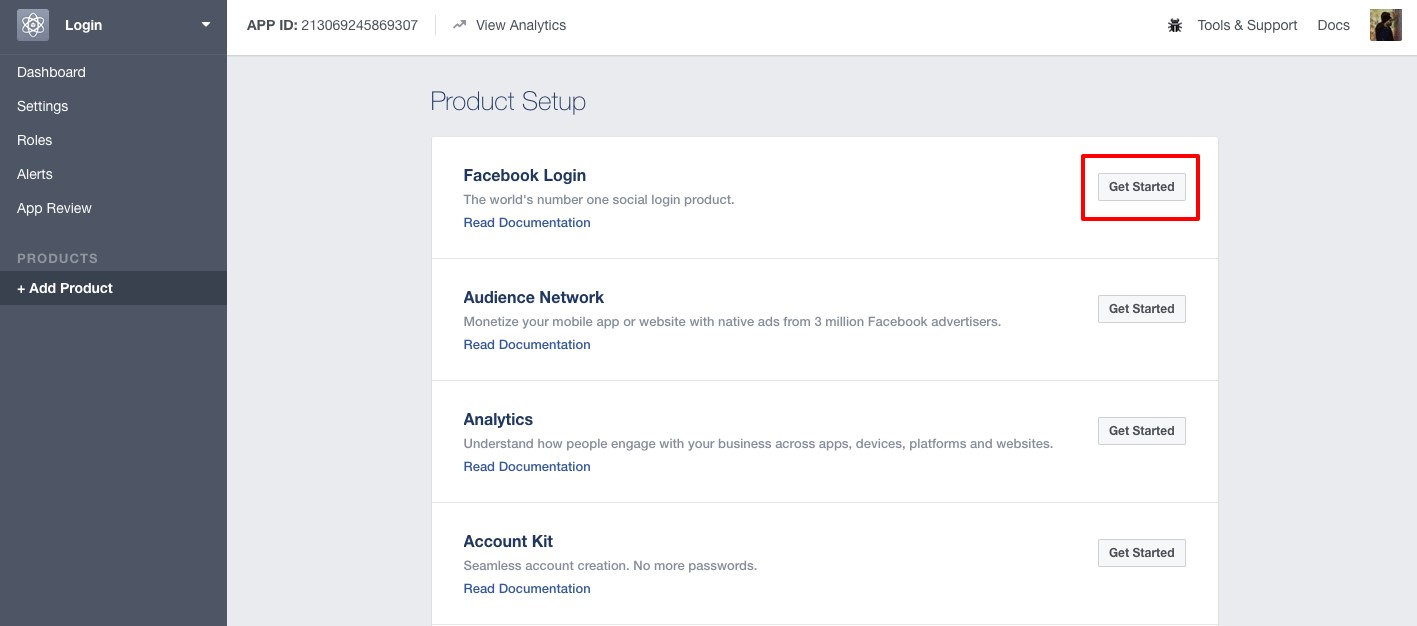The height and width of the screenshot is (626, 1417).
Task: Click the bug icon next to Tools & Support
Action: pyautogui.click(x=1175, y=25)
